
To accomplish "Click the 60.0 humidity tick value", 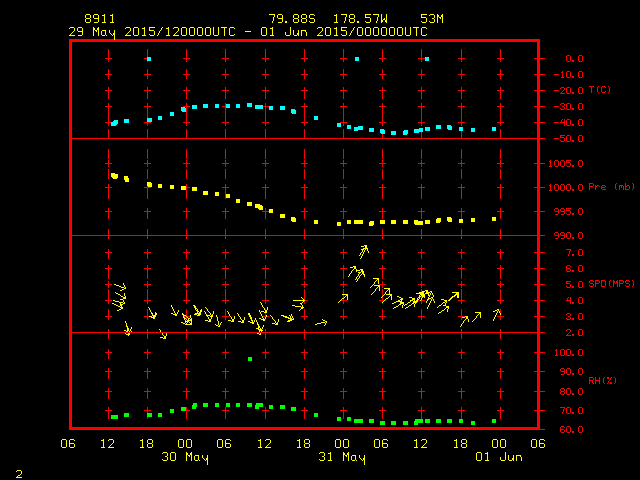I will (x=571, y=430).
